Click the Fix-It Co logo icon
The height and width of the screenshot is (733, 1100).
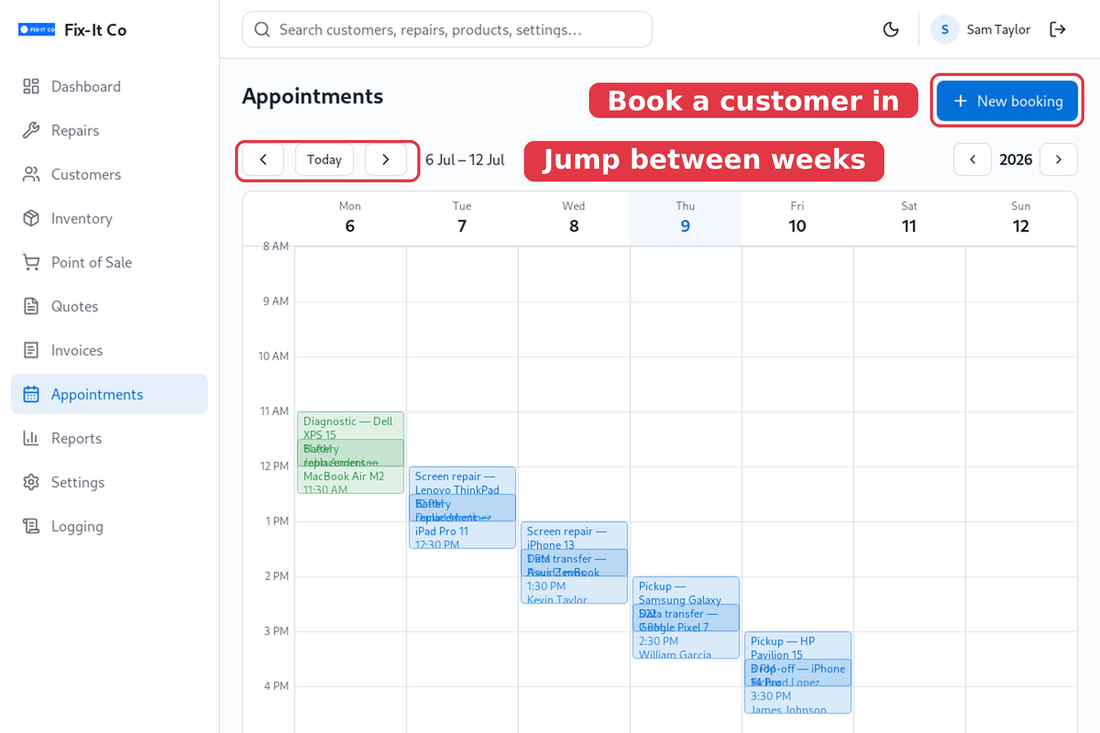click(36, 29)
